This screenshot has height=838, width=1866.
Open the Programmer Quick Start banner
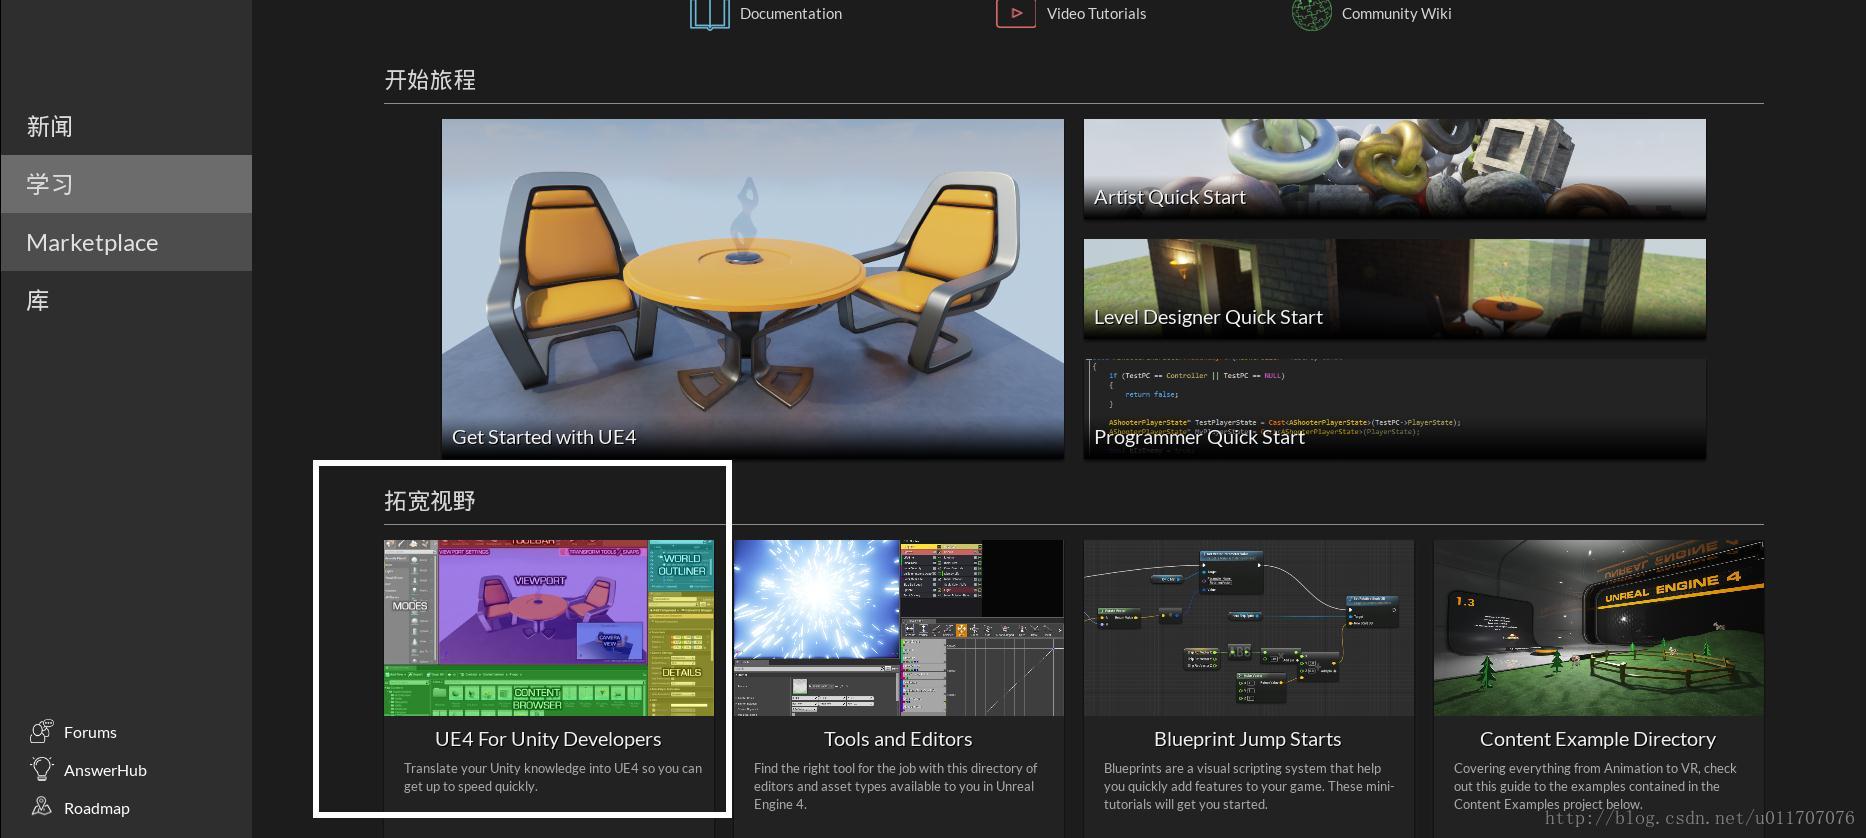[1395, 409]
